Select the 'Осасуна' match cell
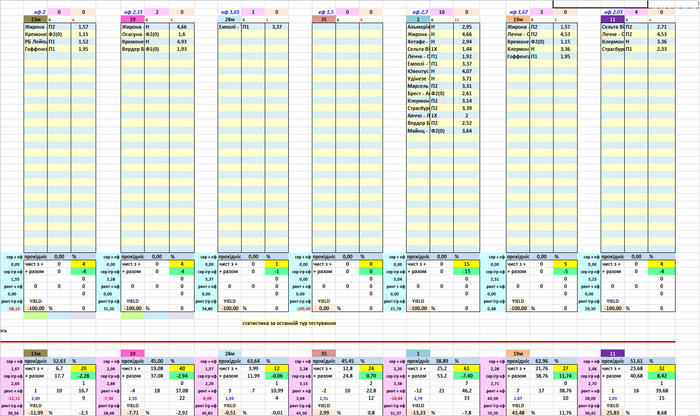The width and height of the screenshot is (700, 416). pyautogui.click(x=133, y=34)
